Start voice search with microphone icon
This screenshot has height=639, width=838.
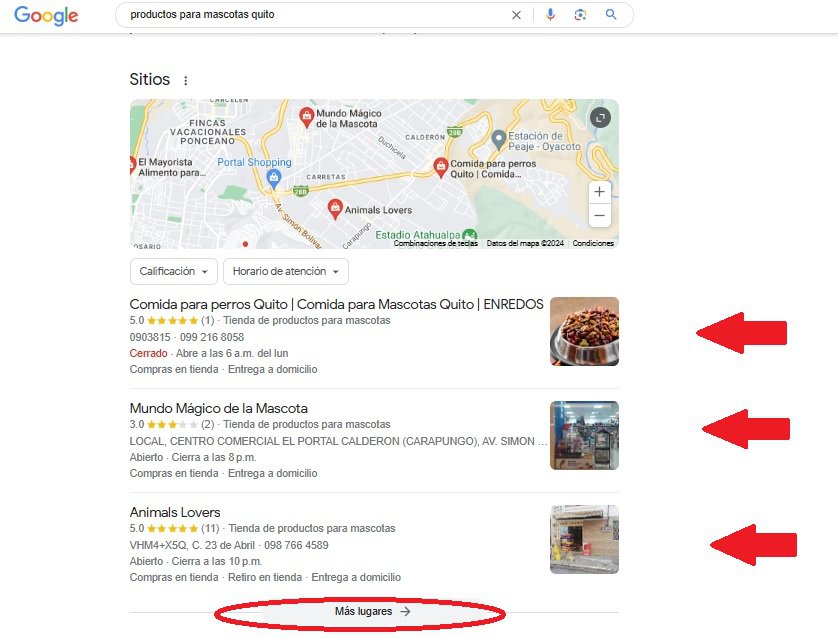click(550, 15)
